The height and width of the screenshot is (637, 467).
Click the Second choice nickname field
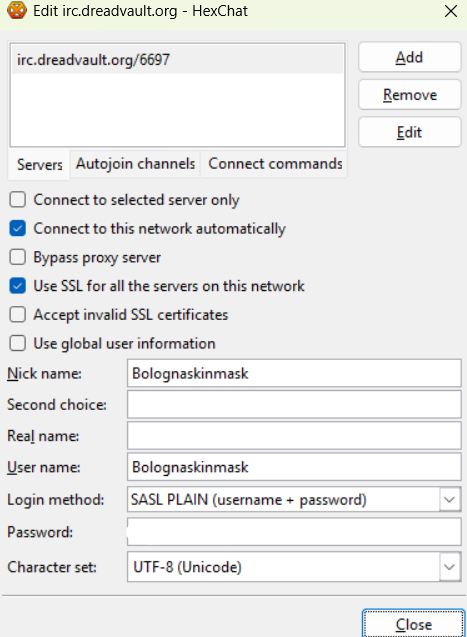(x=294, y=404)
